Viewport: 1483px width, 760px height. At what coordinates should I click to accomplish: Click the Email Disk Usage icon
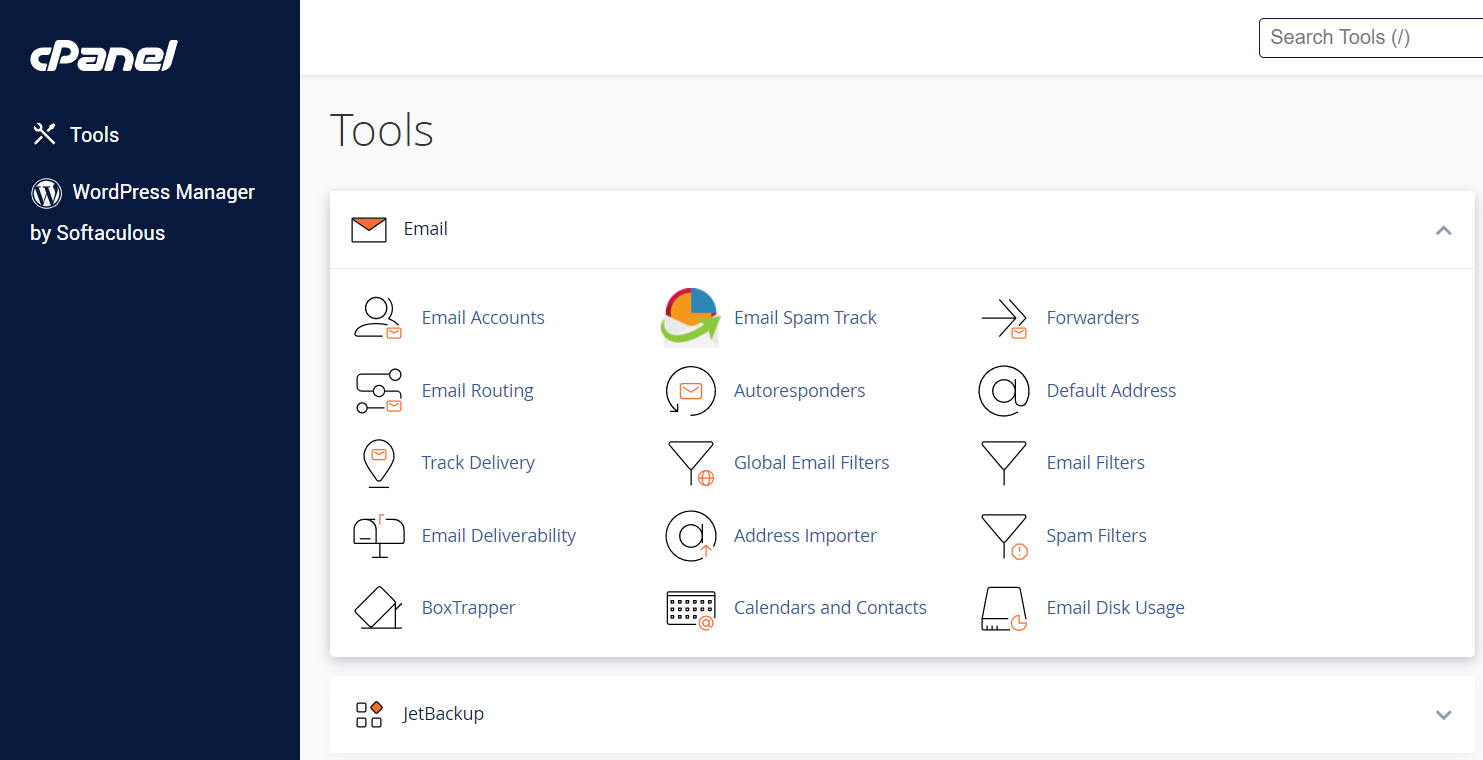(1003, 609)
